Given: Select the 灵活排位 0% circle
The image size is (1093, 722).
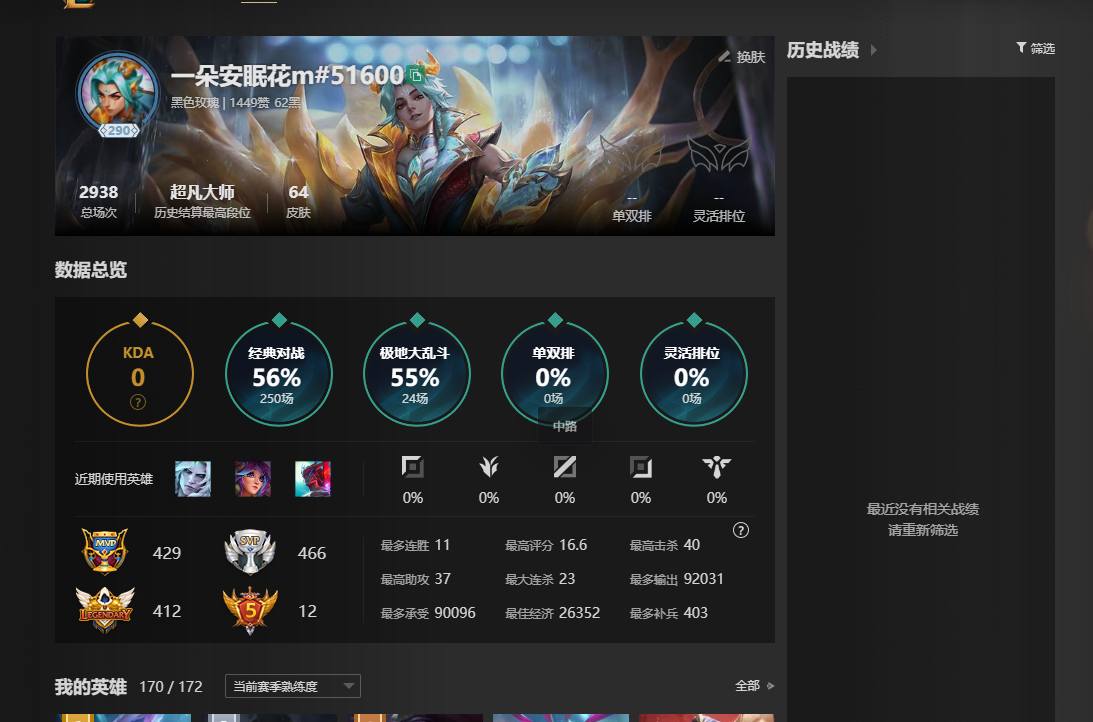Looking at the screenshot, I should coord(693,374).
